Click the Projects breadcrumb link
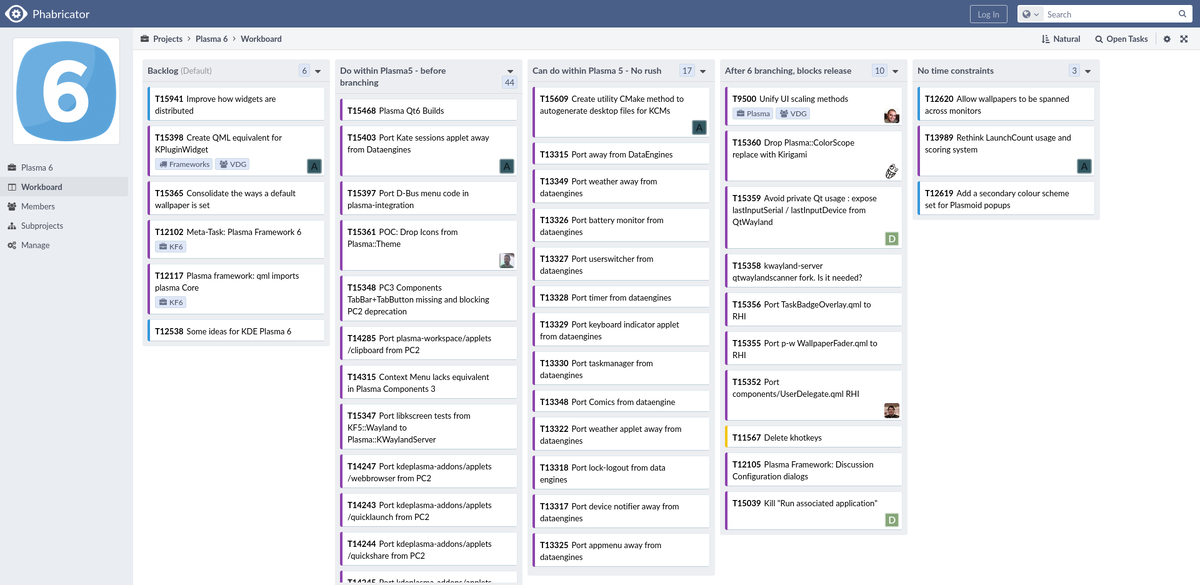1200x585 pixels. click(167, 39)
